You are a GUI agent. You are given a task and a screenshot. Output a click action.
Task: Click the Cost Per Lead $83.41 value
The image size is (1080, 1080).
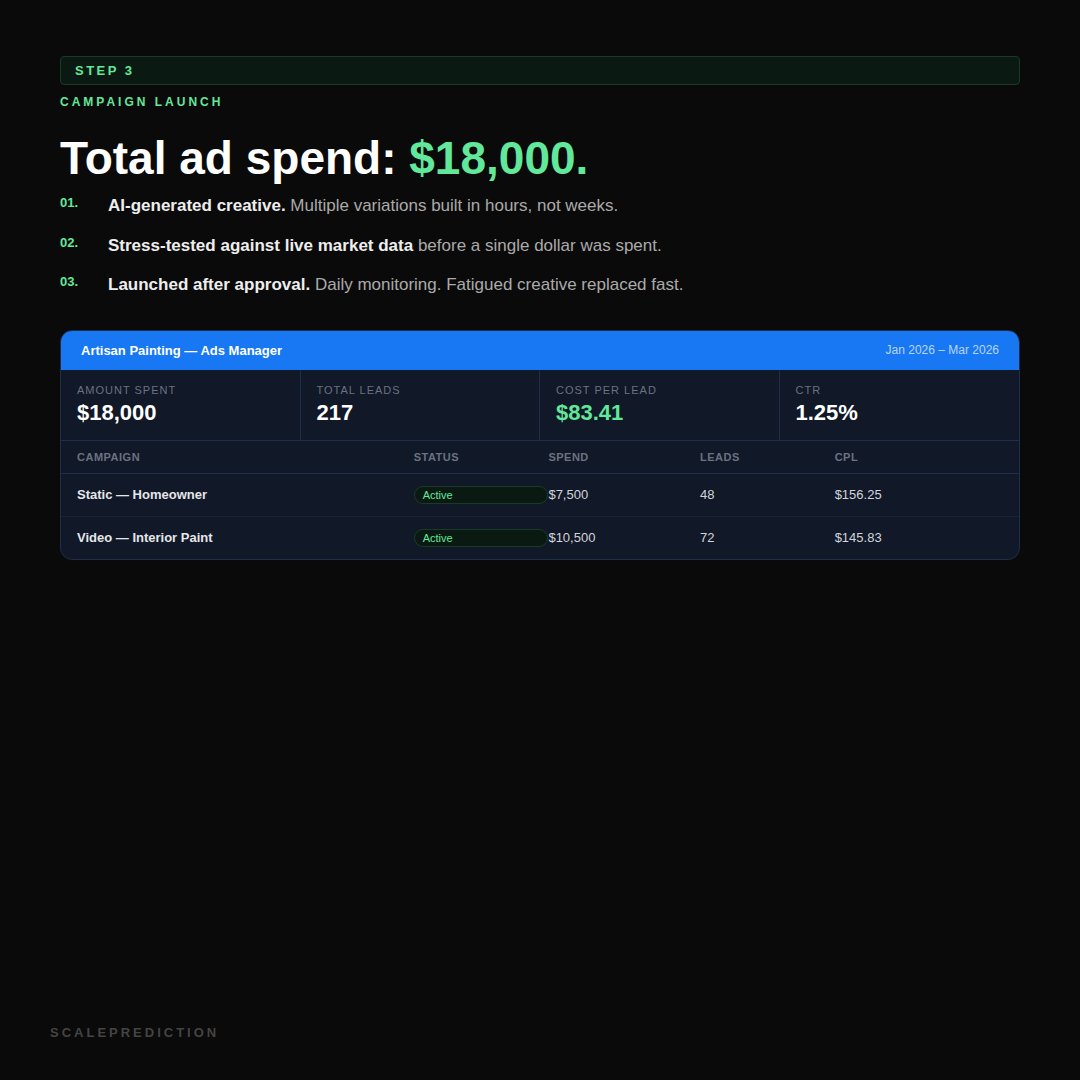point(589,413)
